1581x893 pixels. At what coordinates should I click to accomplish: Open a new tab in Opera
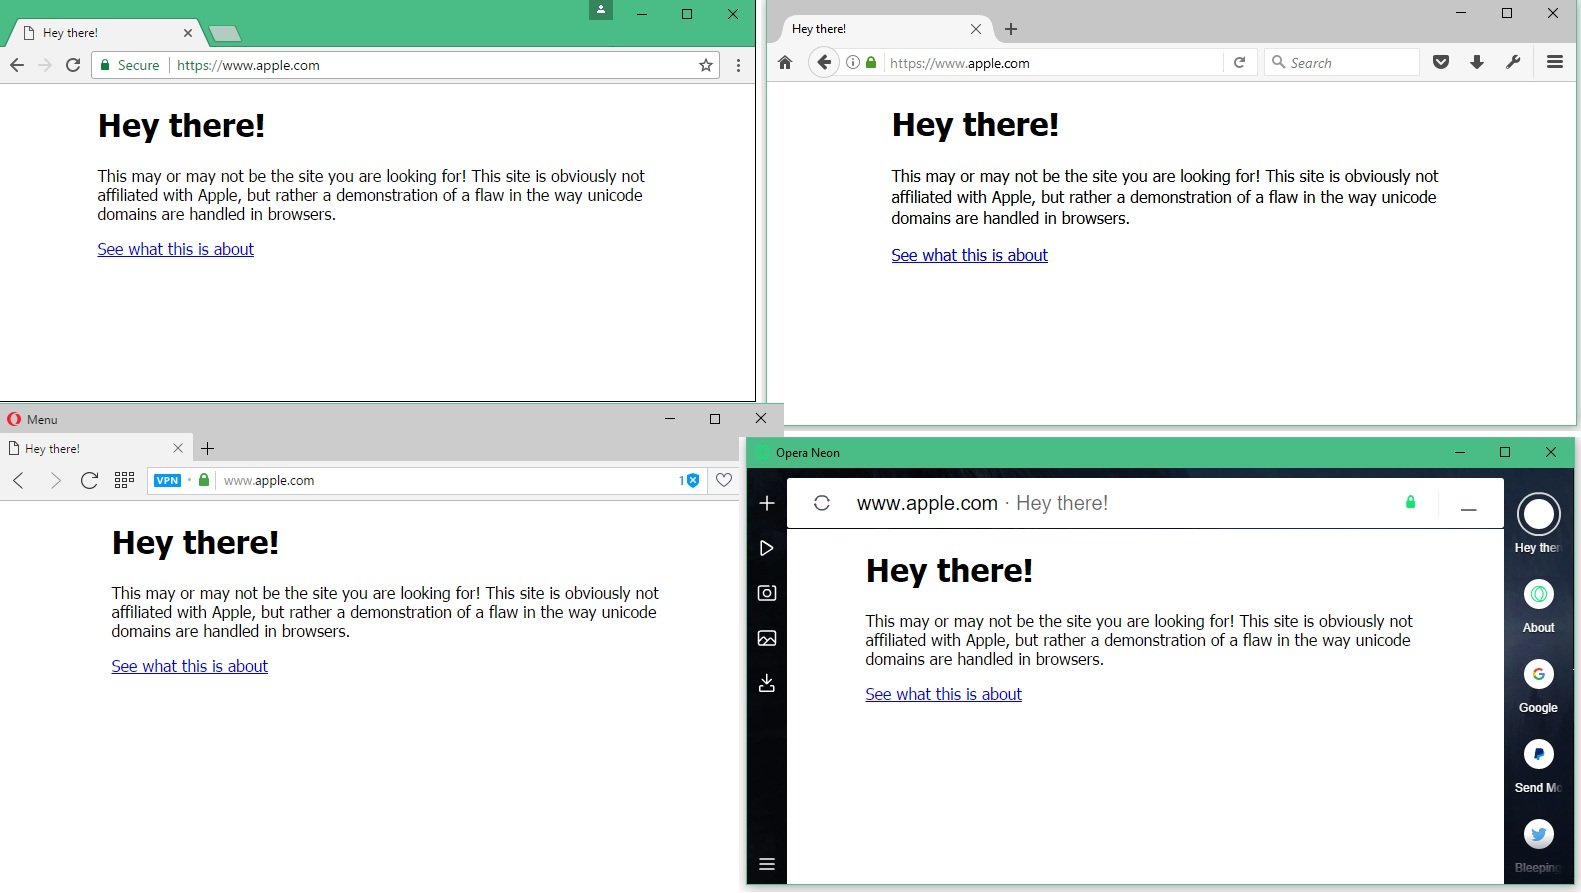tap(208, 449)
